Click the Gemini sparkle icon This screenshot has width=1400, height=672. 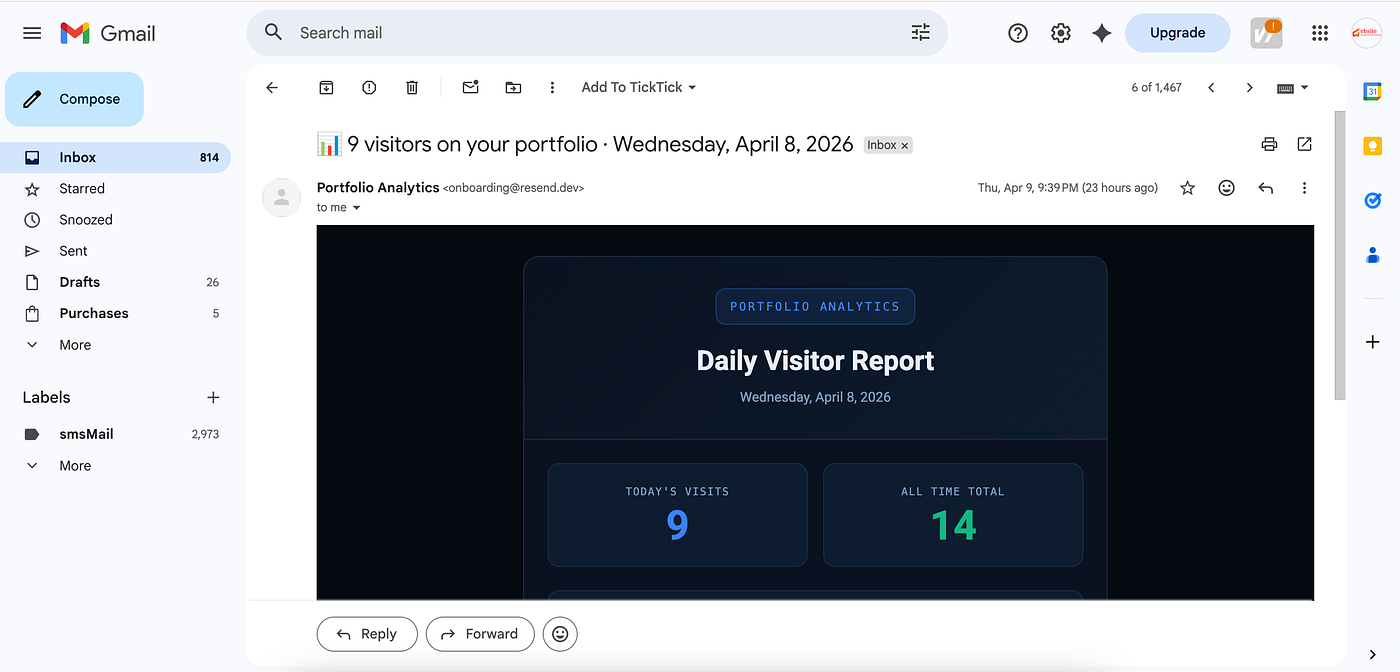(1102, 33)
